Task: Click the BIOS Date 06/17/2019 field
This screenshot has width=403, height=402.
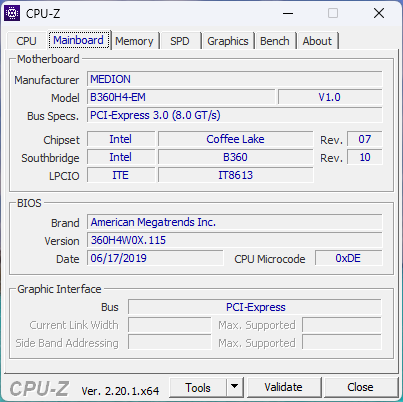Action: point(155,258)
